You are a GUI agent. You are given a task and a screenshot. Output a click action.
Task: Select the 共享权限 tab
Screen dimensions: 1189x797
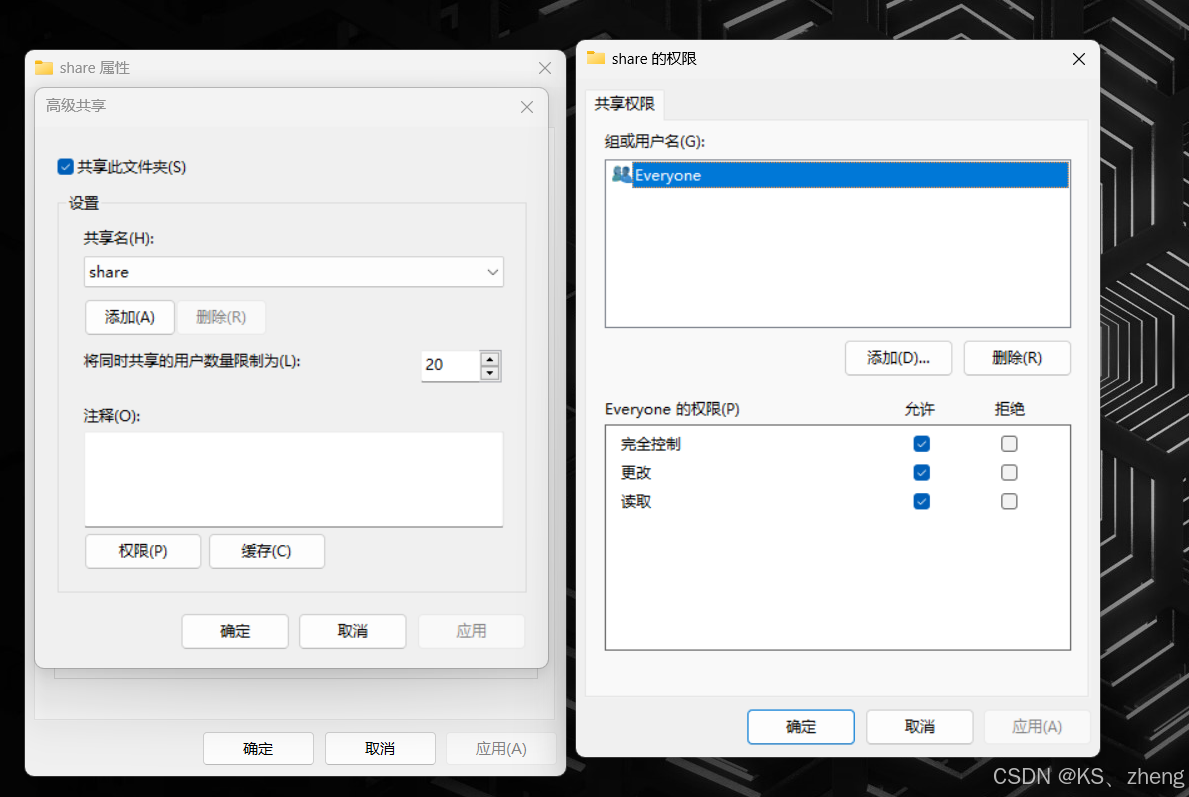click(624, 104)
